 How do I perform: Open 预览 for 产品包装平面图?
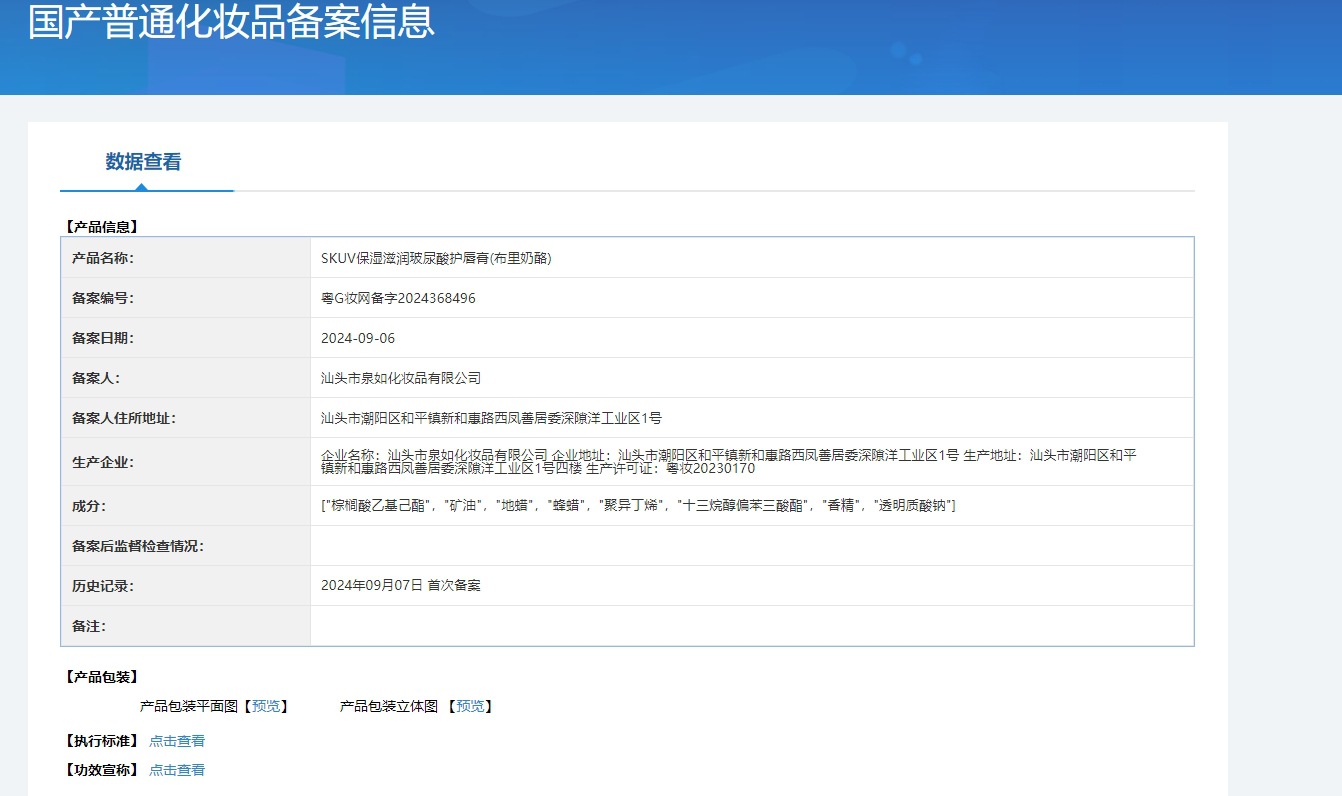coord(265,705)
